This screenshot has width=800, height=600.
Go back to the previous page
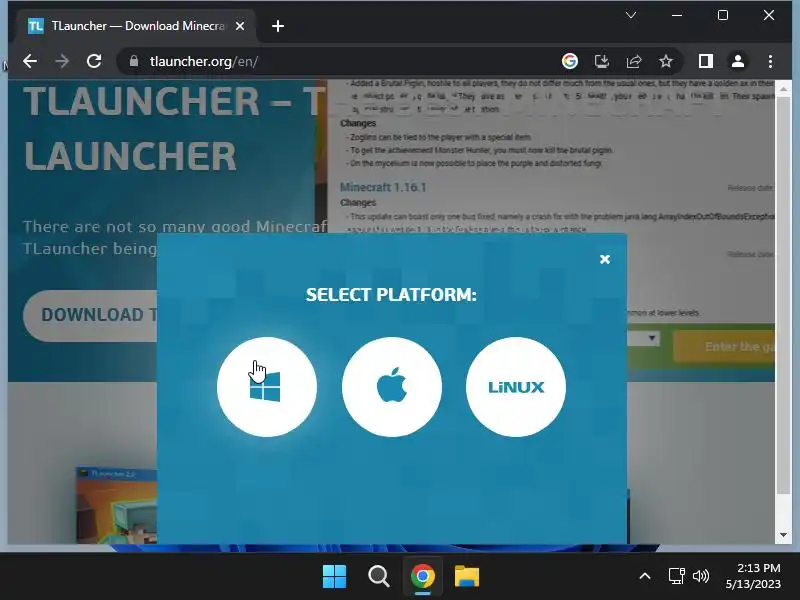[30, 62]
